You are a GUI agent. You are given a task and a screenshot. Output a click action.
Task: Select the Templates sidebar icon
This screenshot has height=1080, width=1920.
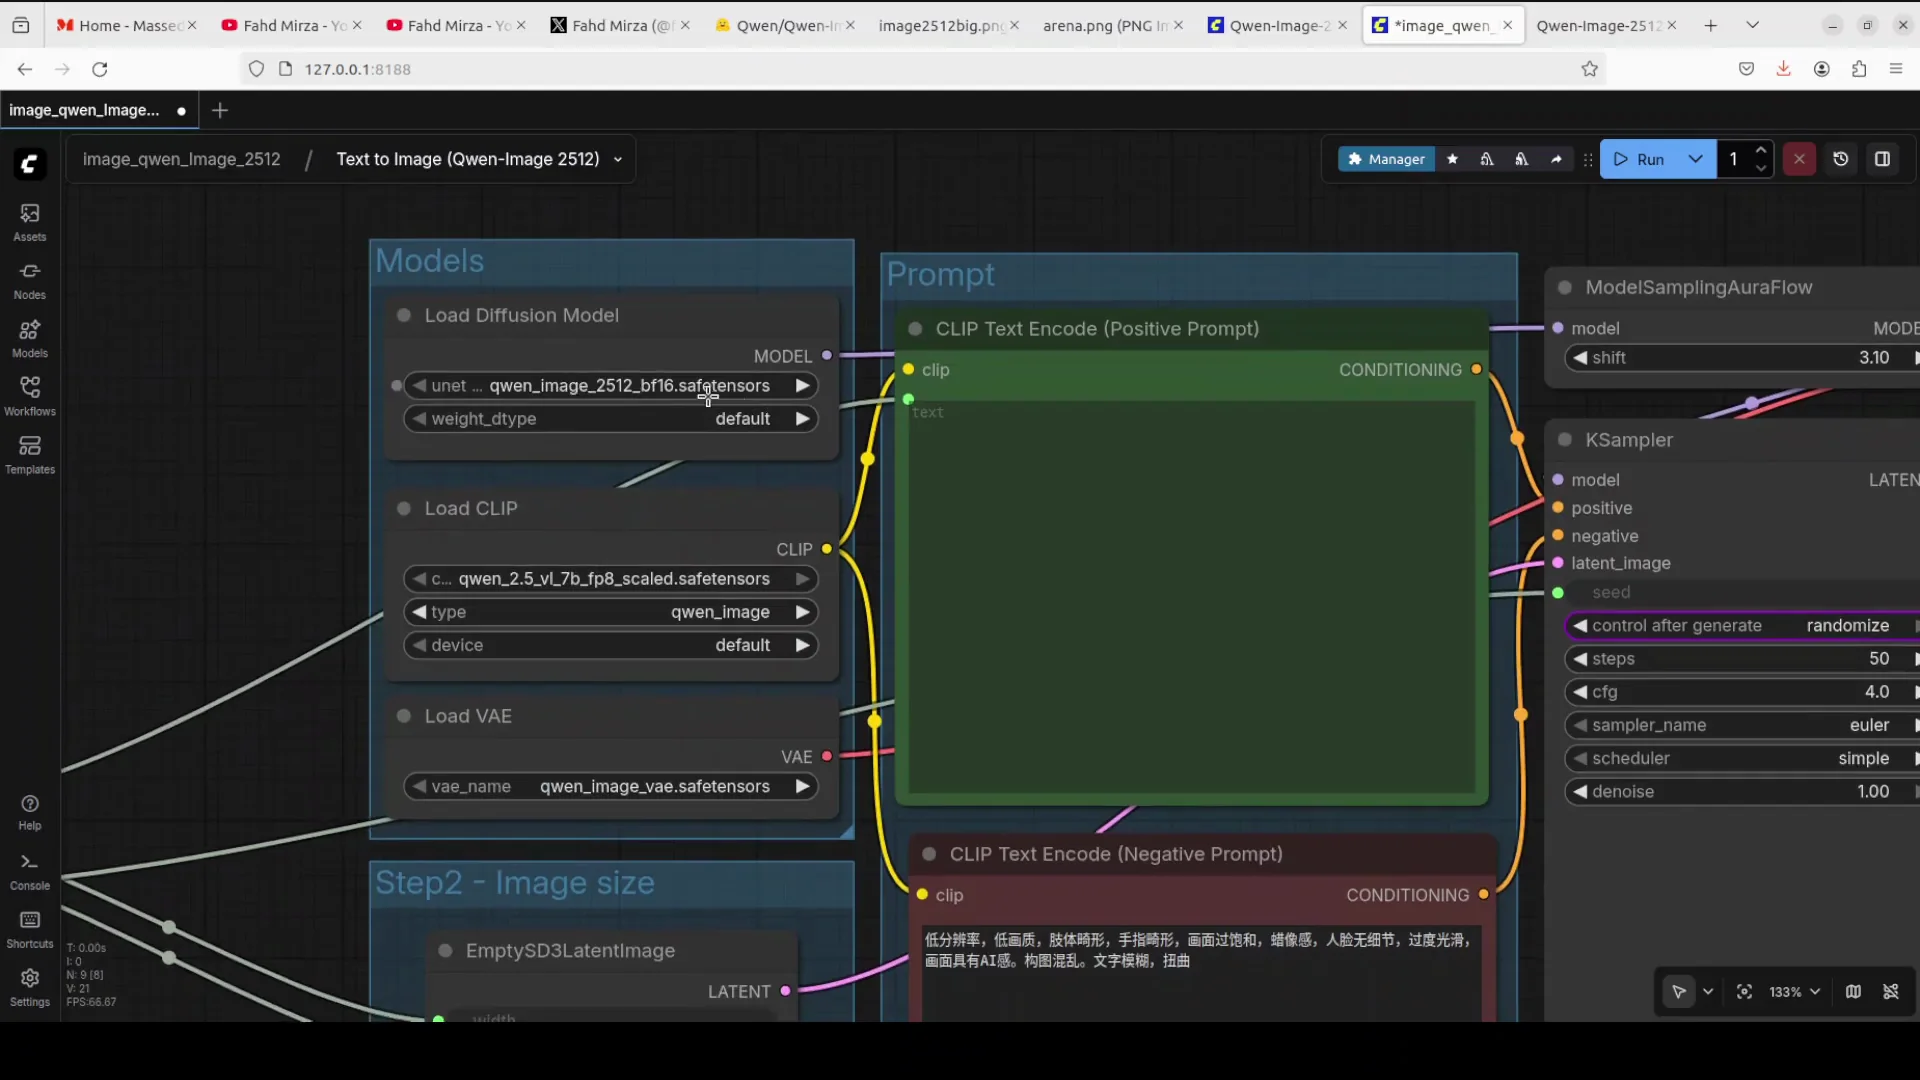pos(29,455)
